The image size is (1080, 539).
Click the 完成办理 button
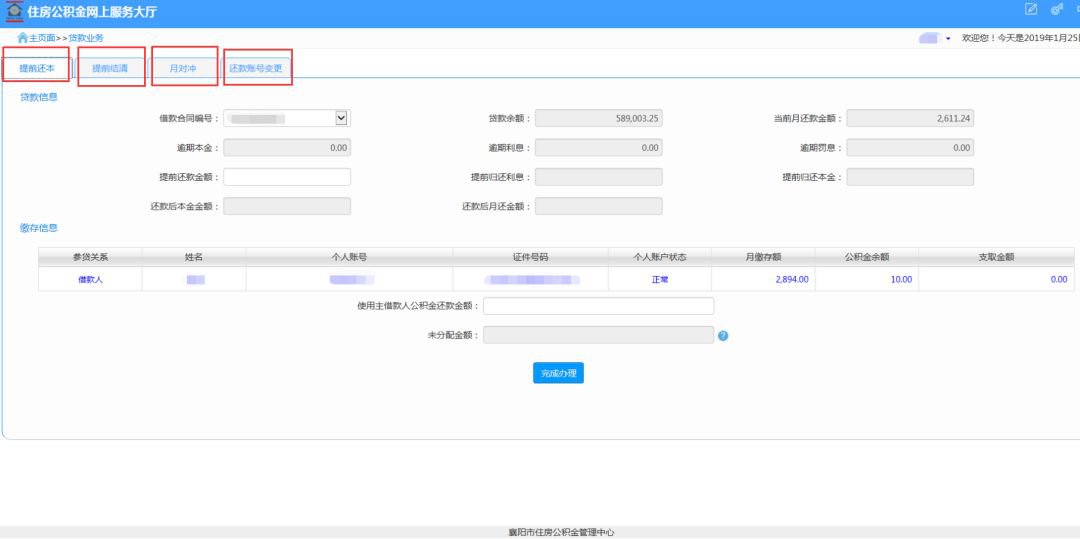tap(557, 373)
